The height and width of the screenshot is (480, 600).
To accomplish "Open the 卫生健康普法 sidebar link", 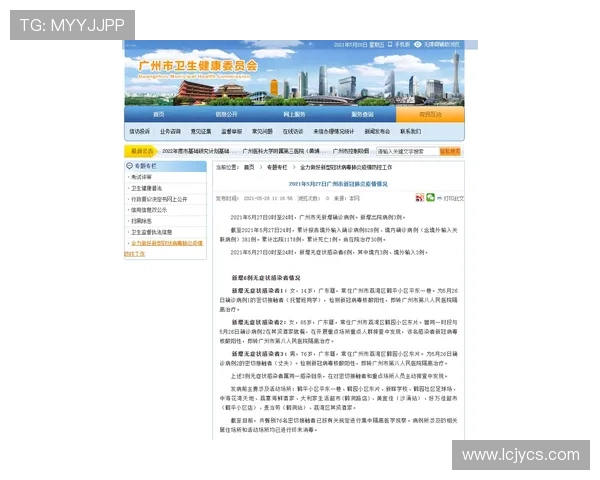I will (x=146, y=188).
